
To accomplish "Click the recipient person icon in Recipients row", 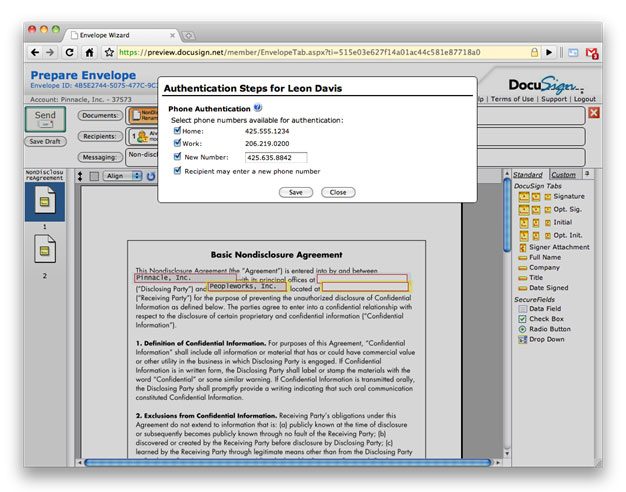I will (142, 137).
